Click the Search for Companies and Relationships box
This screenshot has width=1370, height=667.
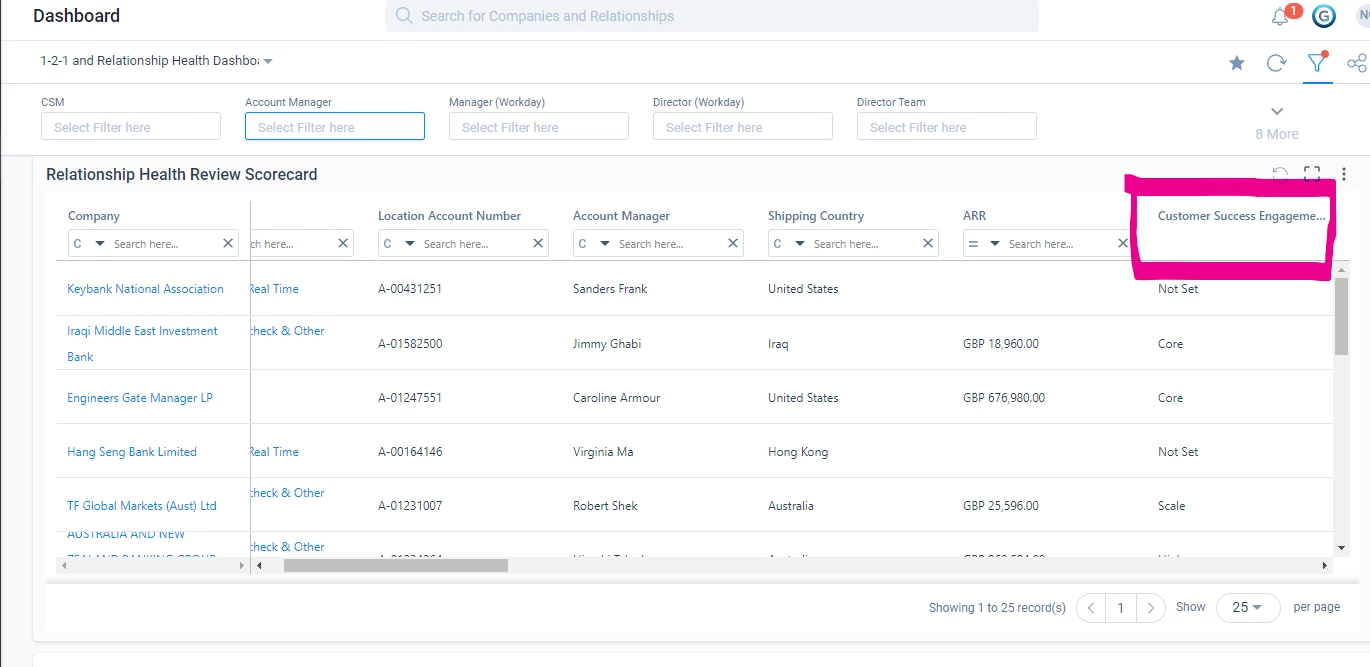(712, 16)
